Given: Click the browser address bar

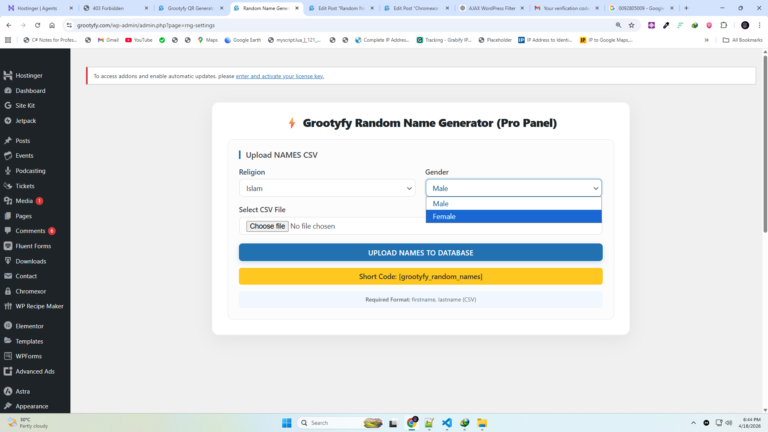Looking at the screenshot, I should click(343, 25).
